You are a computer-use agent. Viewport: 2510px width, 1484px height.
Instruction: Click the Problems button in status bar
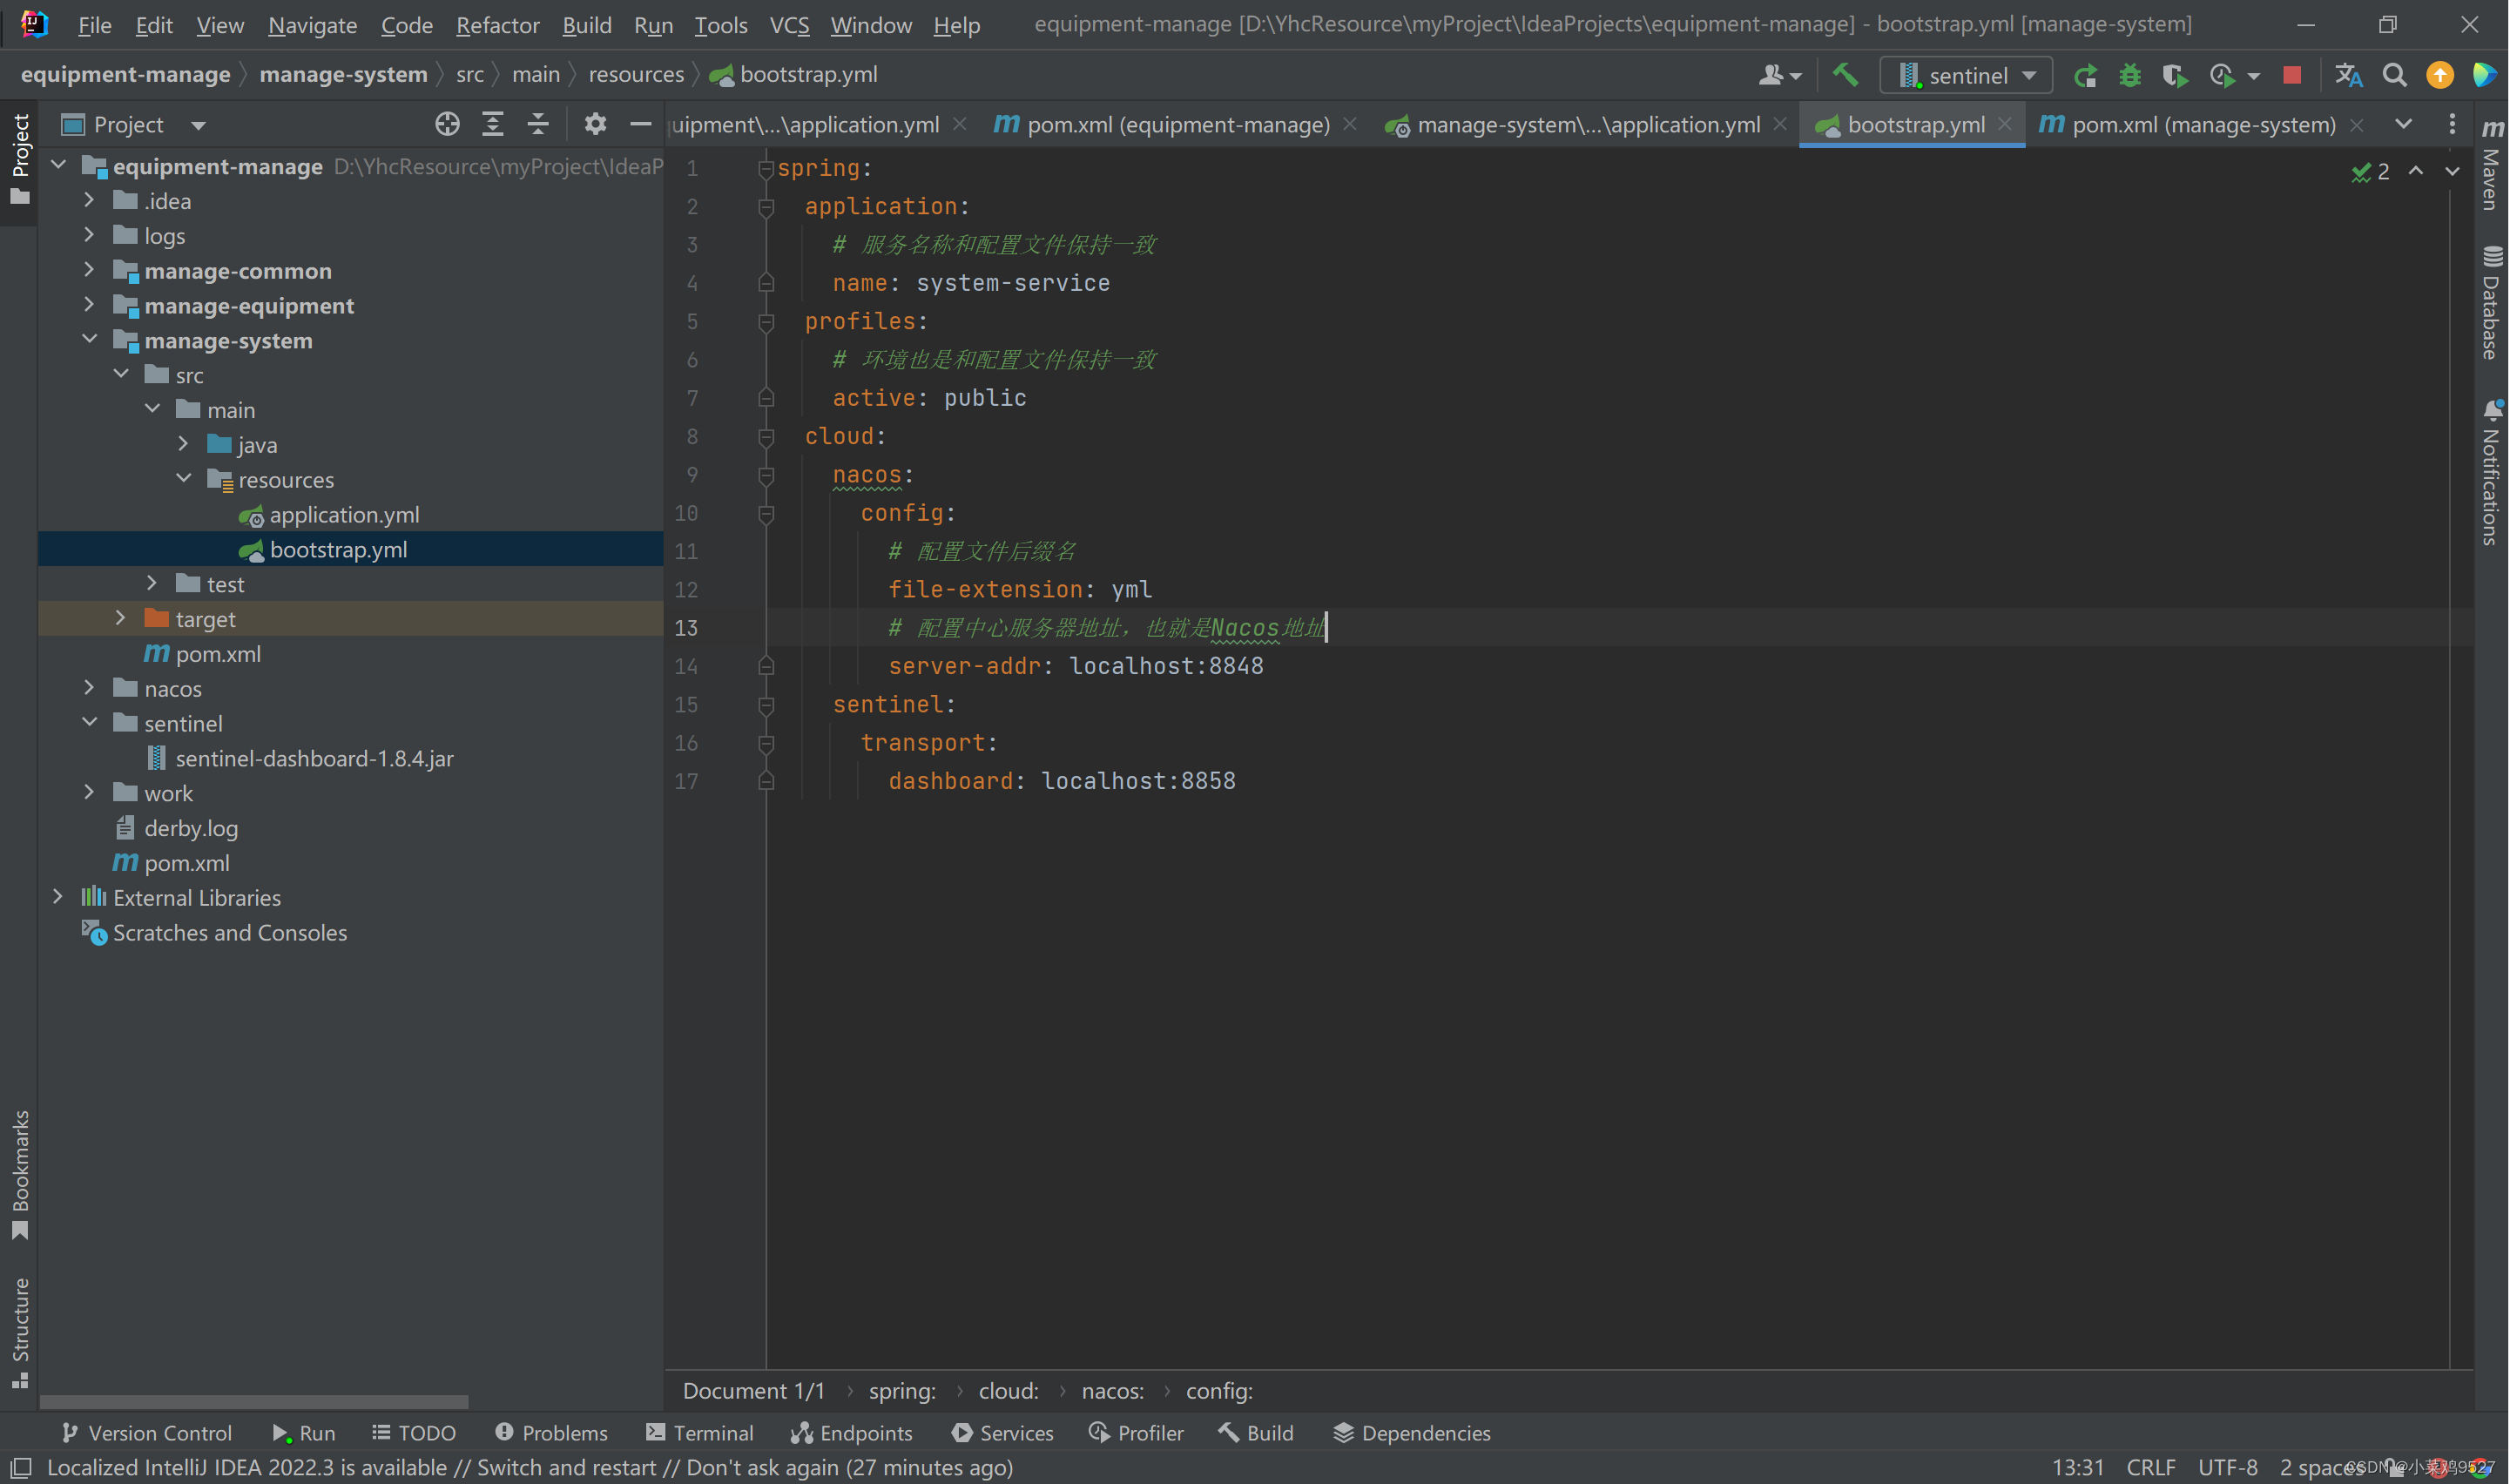553,1431
